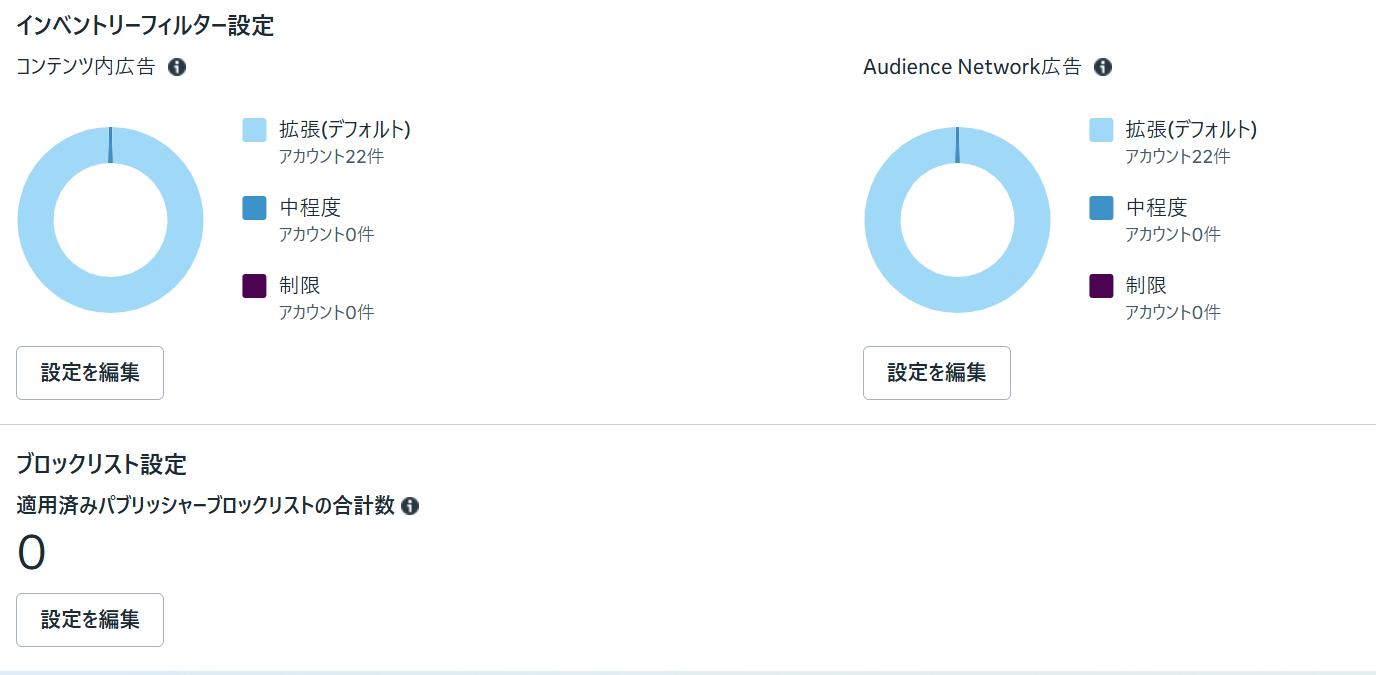Select the blue 中程度 swatch for Audience Network広告
The width and height of the screenshot is (1376, 675).
click(x=1101, y=208)
